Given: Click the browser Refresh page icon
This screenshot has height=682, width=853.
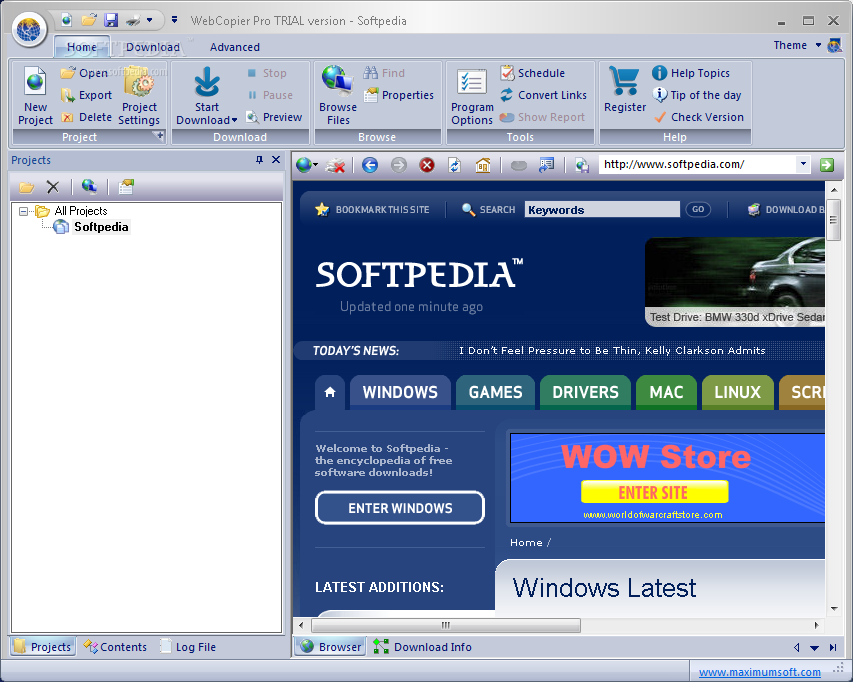Looking at the screenshot, I should 455,165.
